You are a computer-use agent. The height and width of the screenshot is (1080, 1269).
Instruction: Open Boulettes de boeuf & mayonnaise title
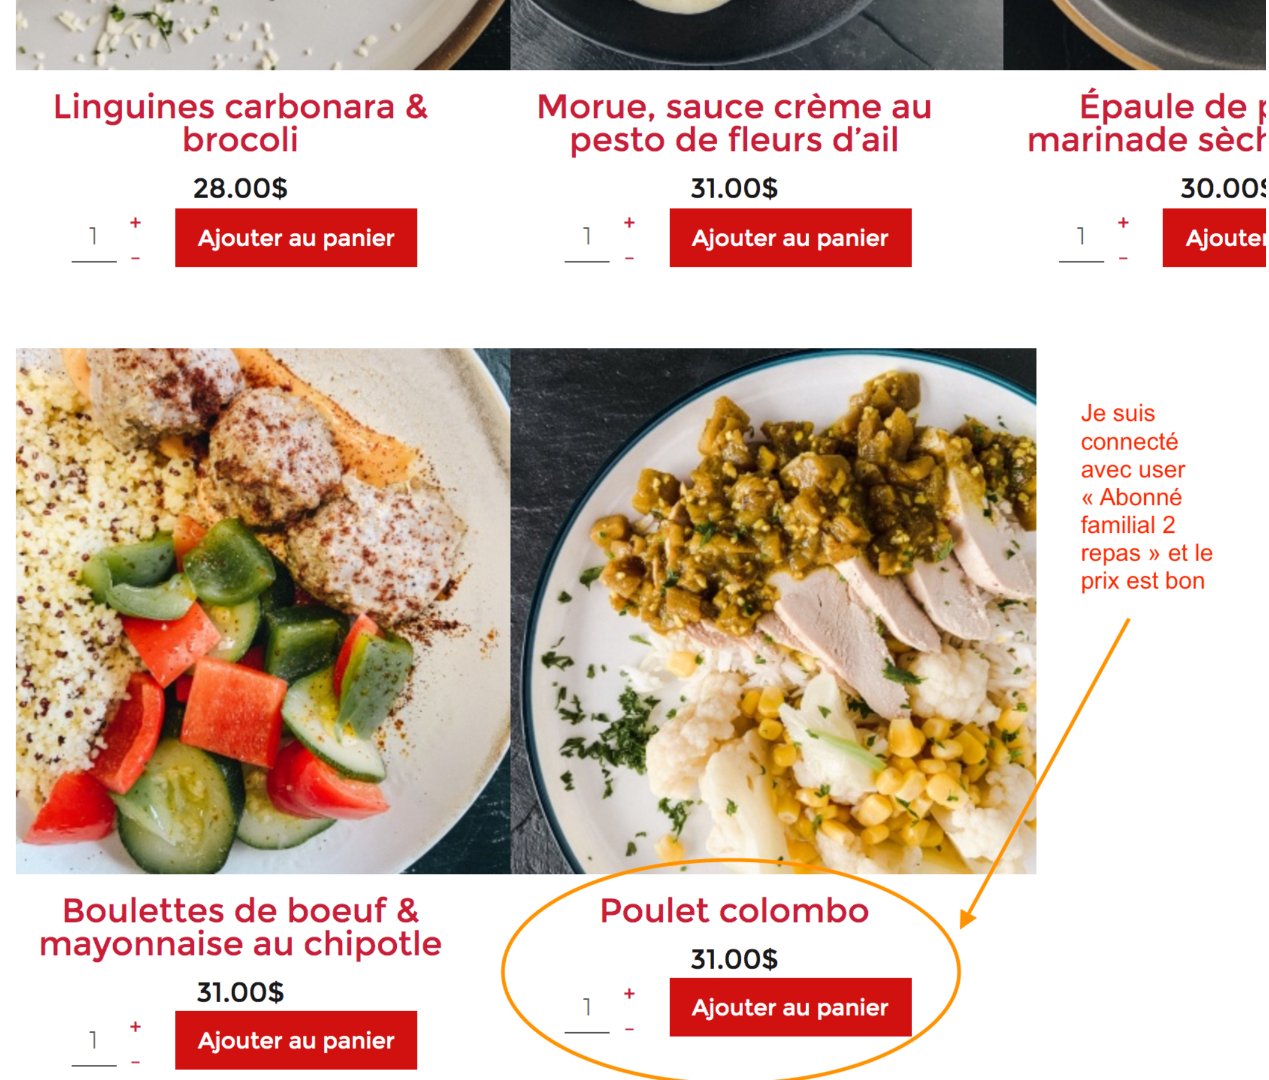[240, 927]
